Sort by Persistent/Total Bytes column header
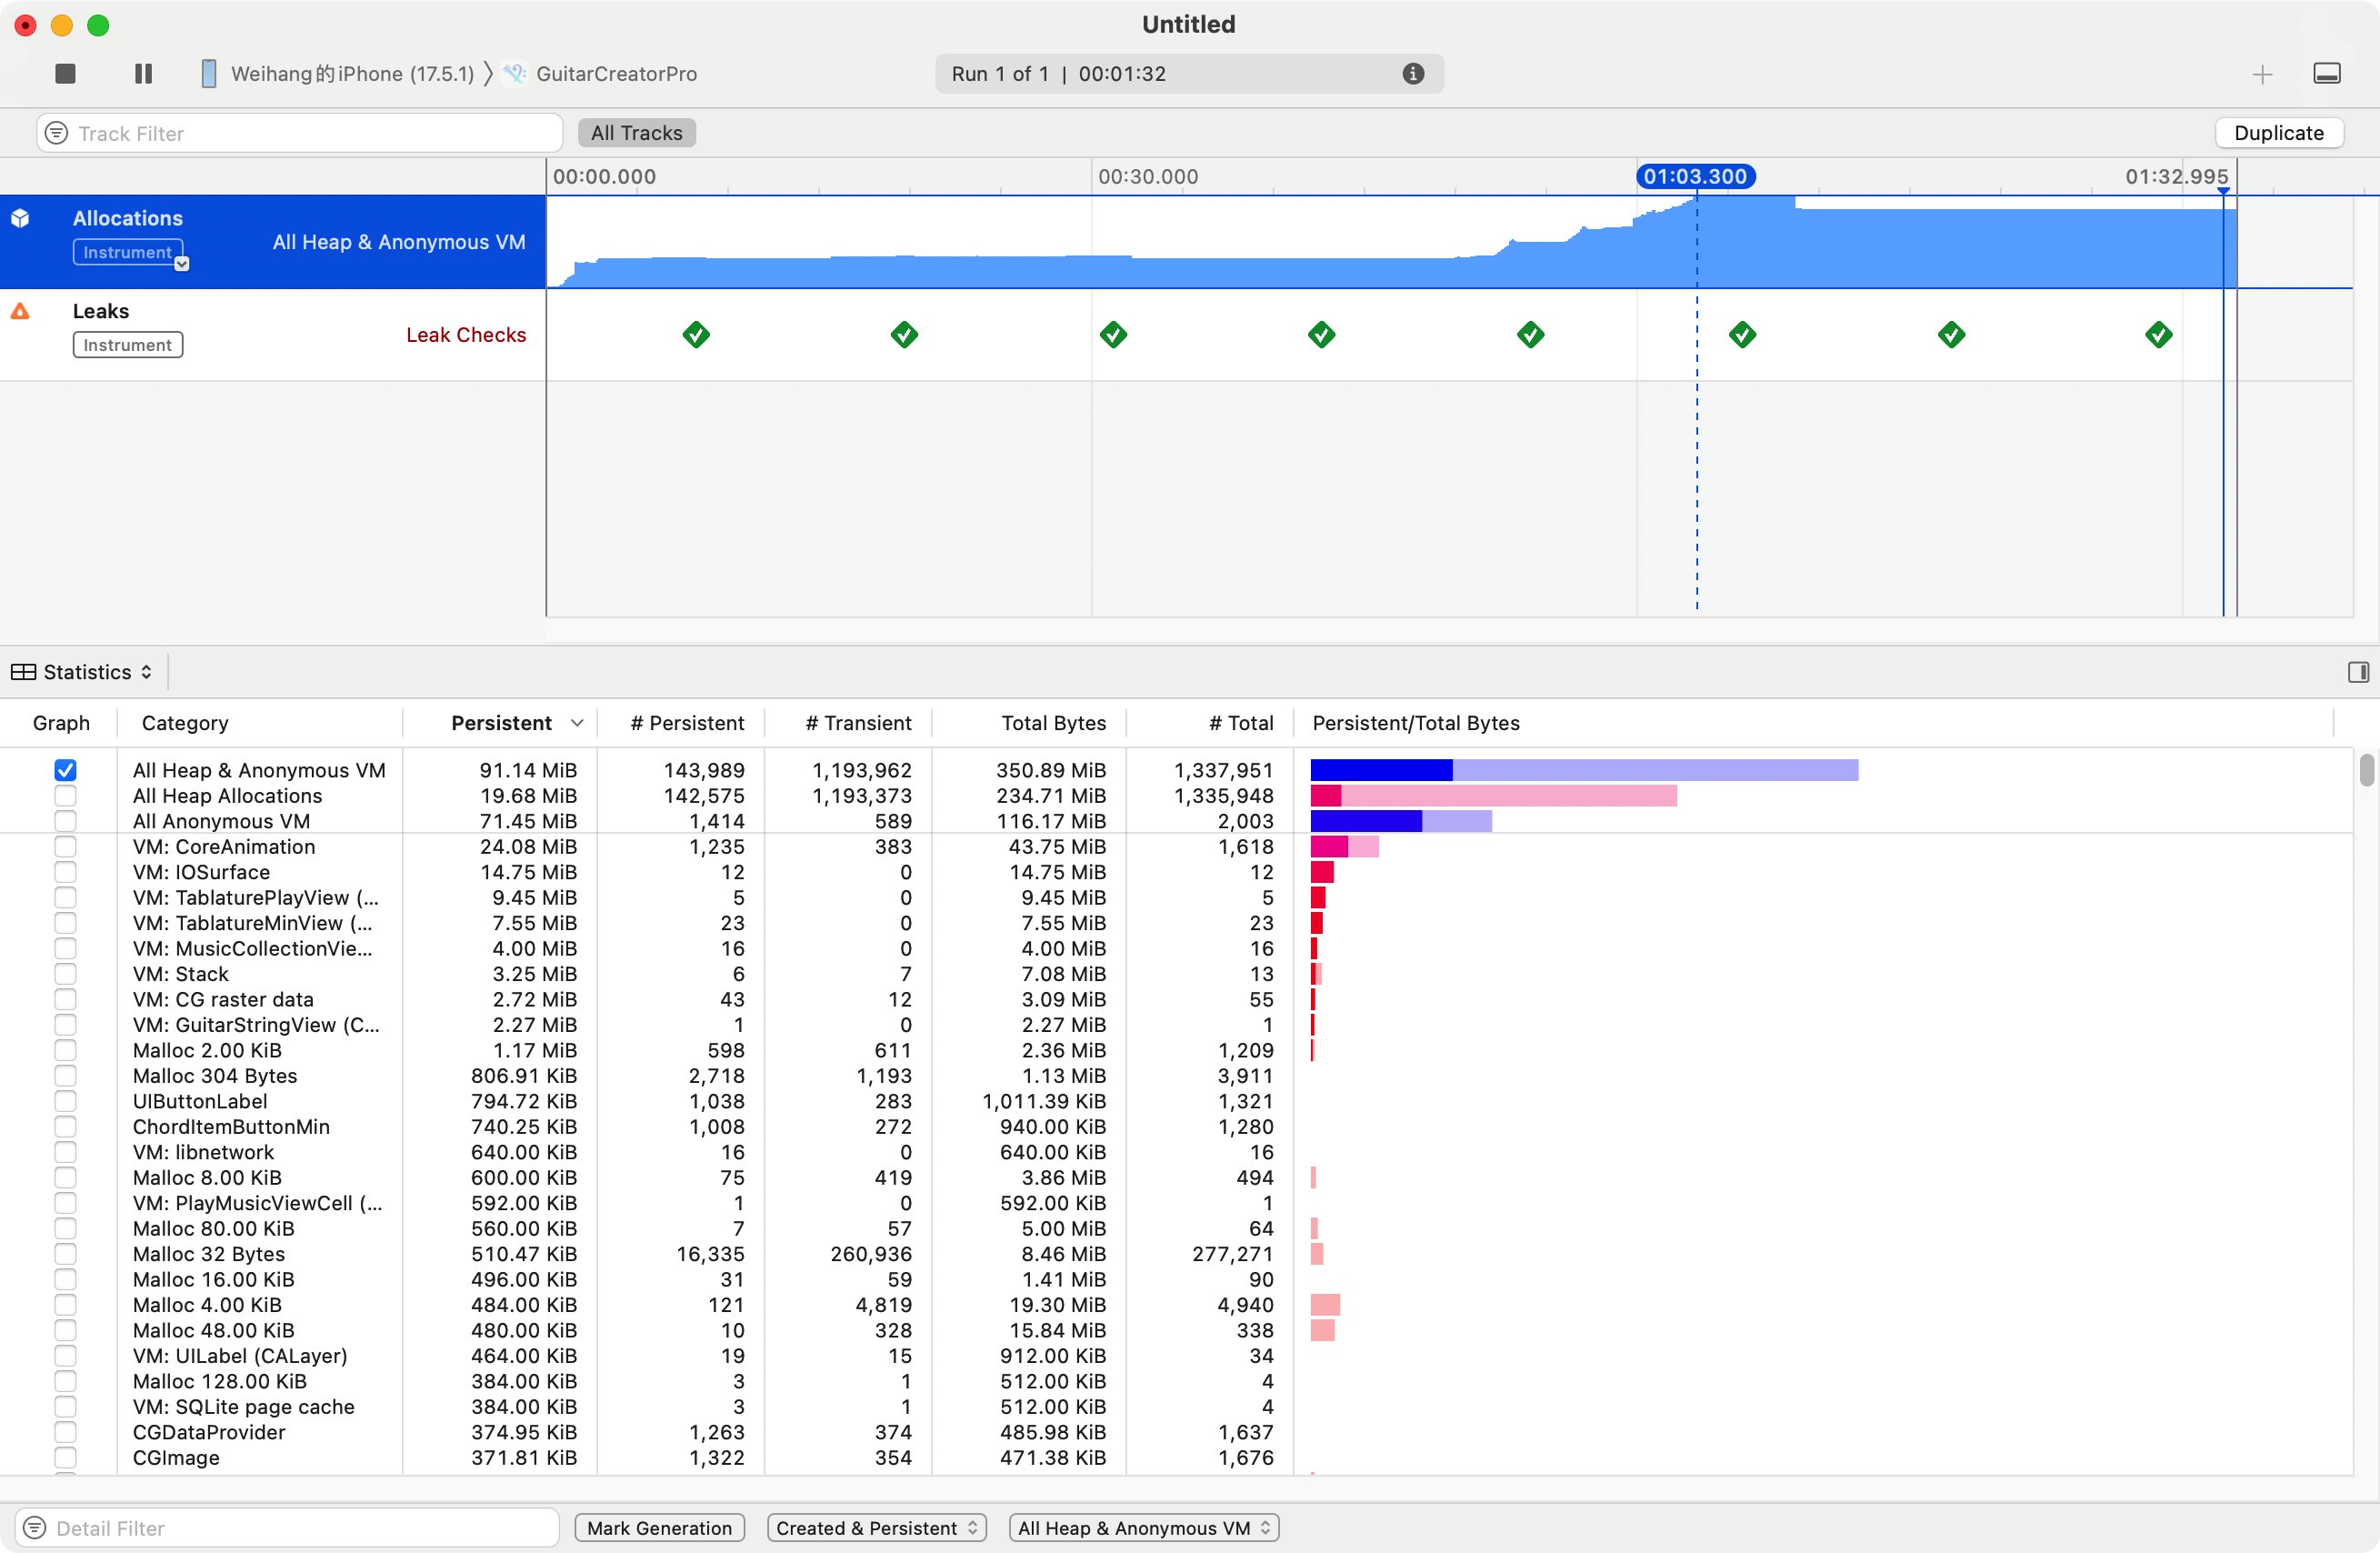 click(x=1415, y=723)
